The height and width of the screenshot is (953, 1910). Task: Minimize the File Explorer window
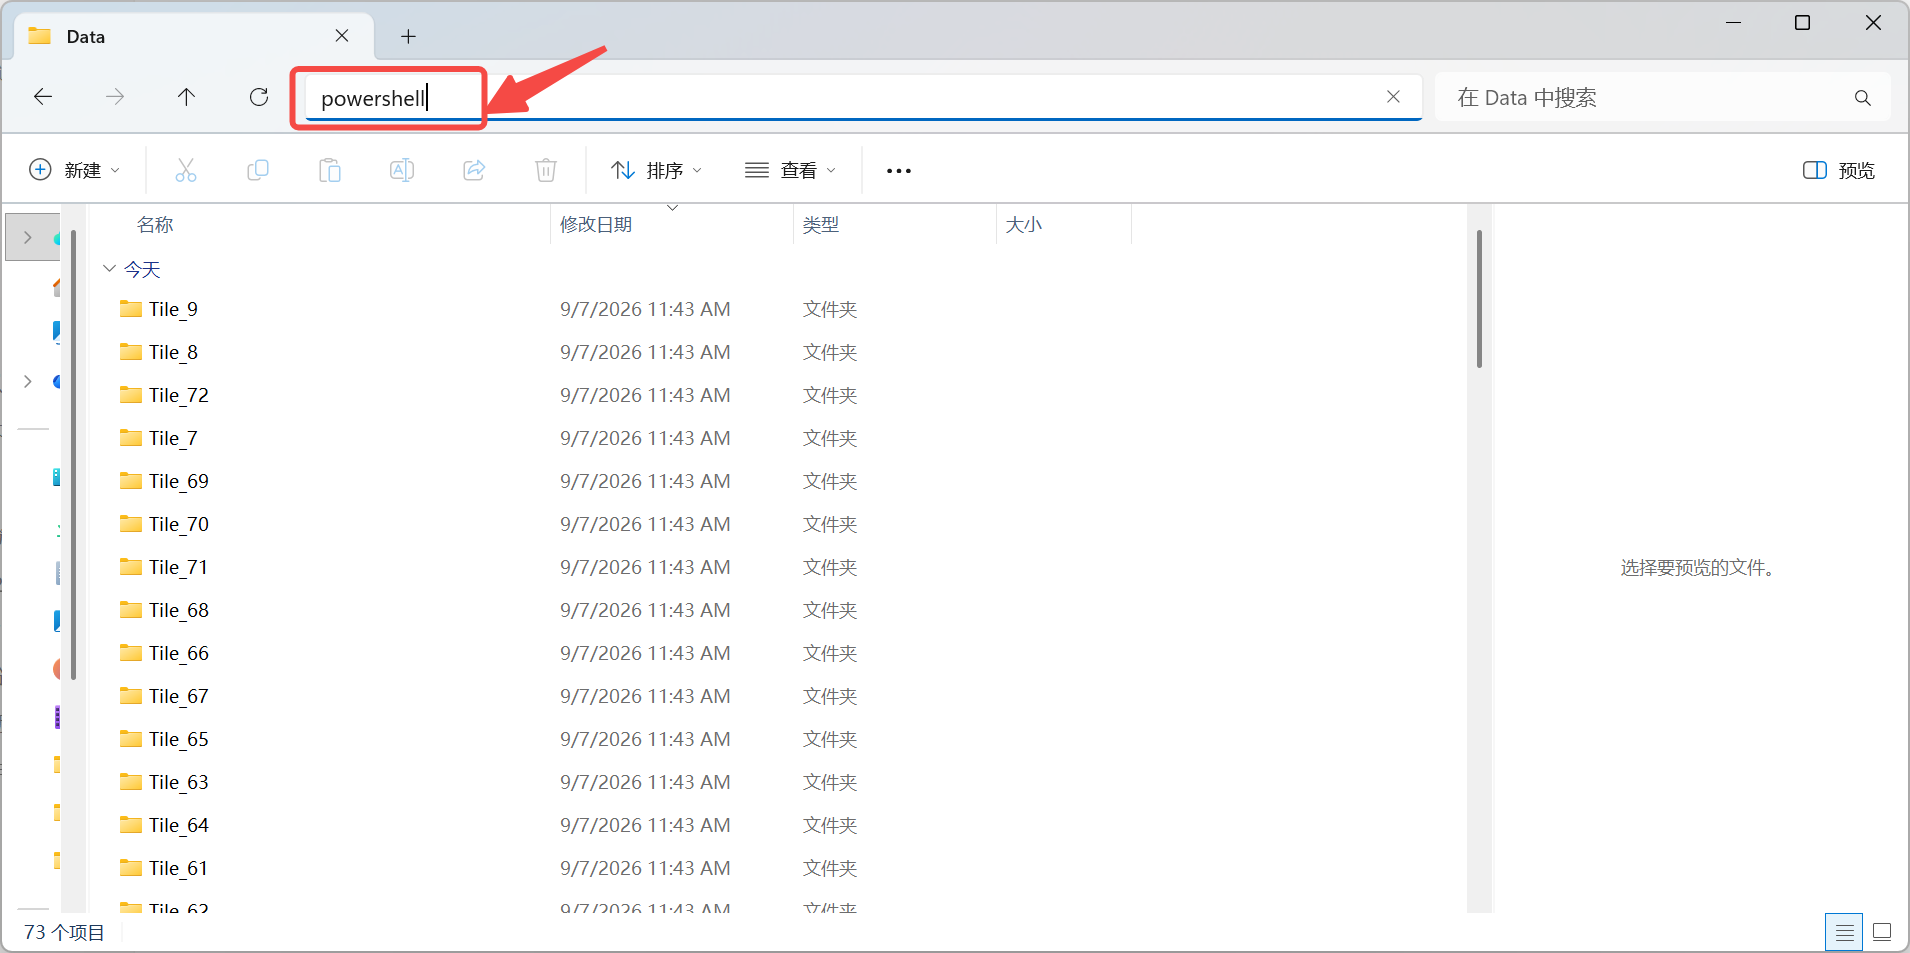(x=1734, y=23)
